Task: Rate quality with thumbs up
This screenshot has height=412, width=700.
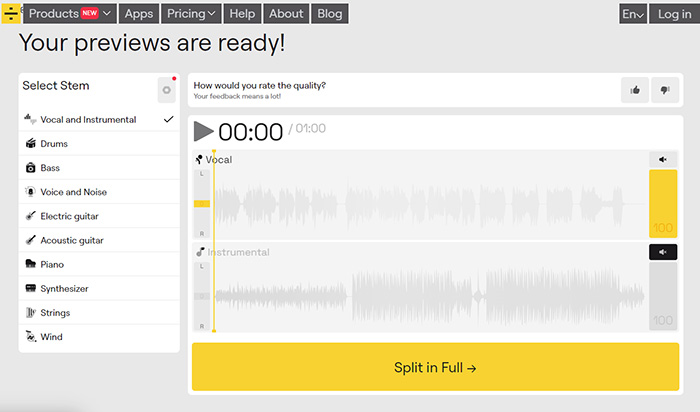Action: pos(635,90)
